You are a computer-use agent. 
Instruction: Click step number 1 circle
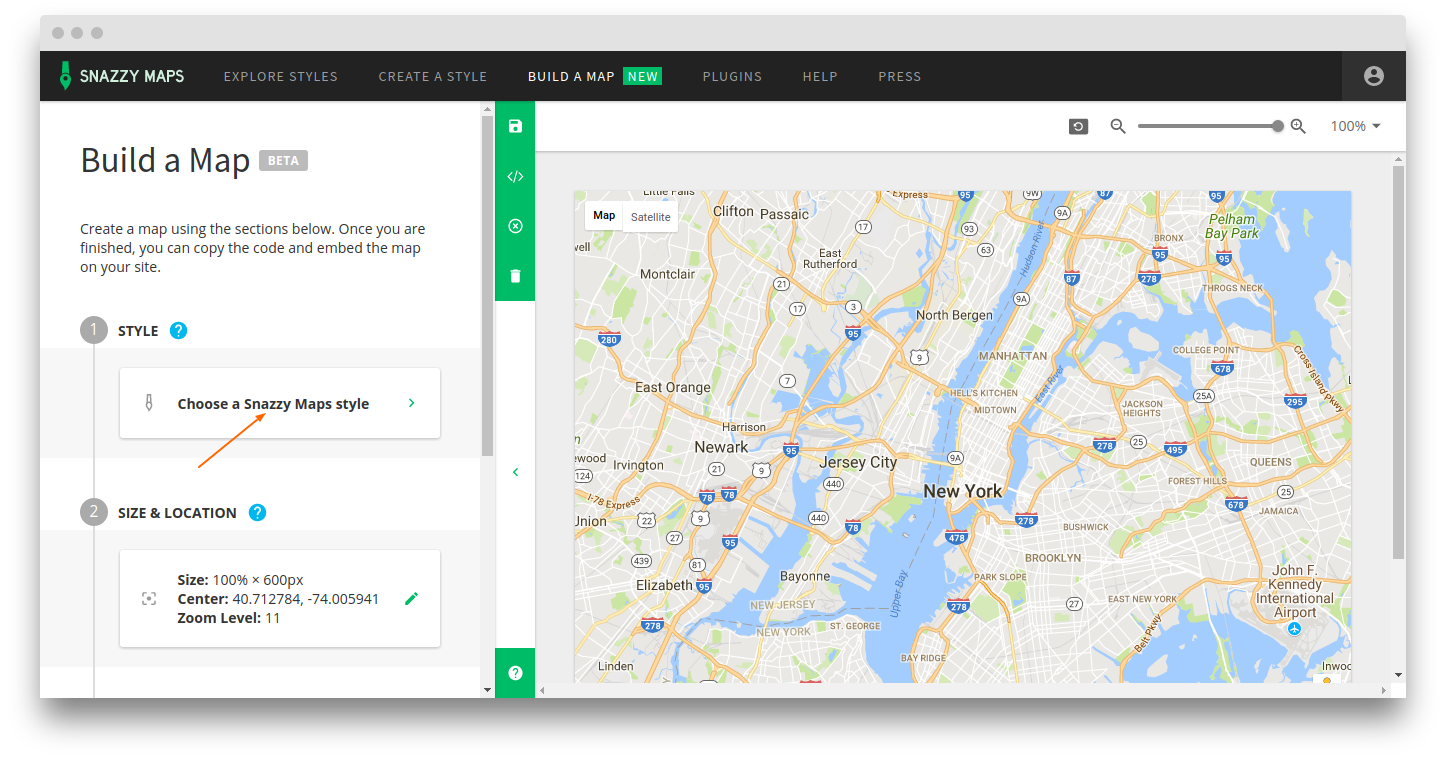click(94, 330)
